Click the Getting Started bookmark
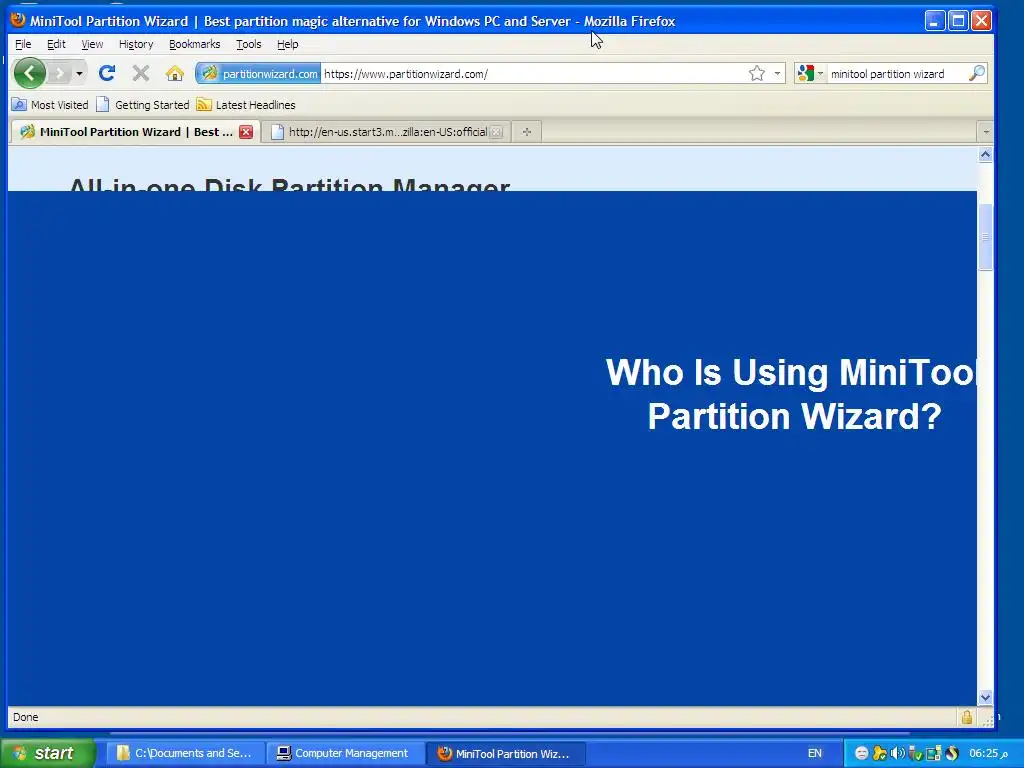This screenshot has width=1024, height=768. point(142,104)
